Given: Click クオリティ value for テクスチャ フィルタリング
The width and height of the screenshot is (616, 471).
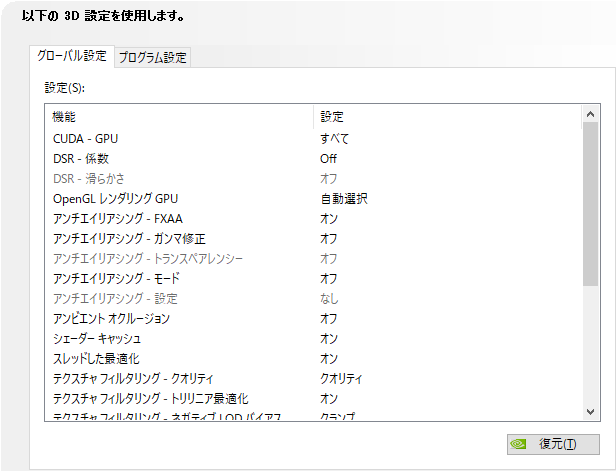Looking at the screenshot, I should [341, 379].
